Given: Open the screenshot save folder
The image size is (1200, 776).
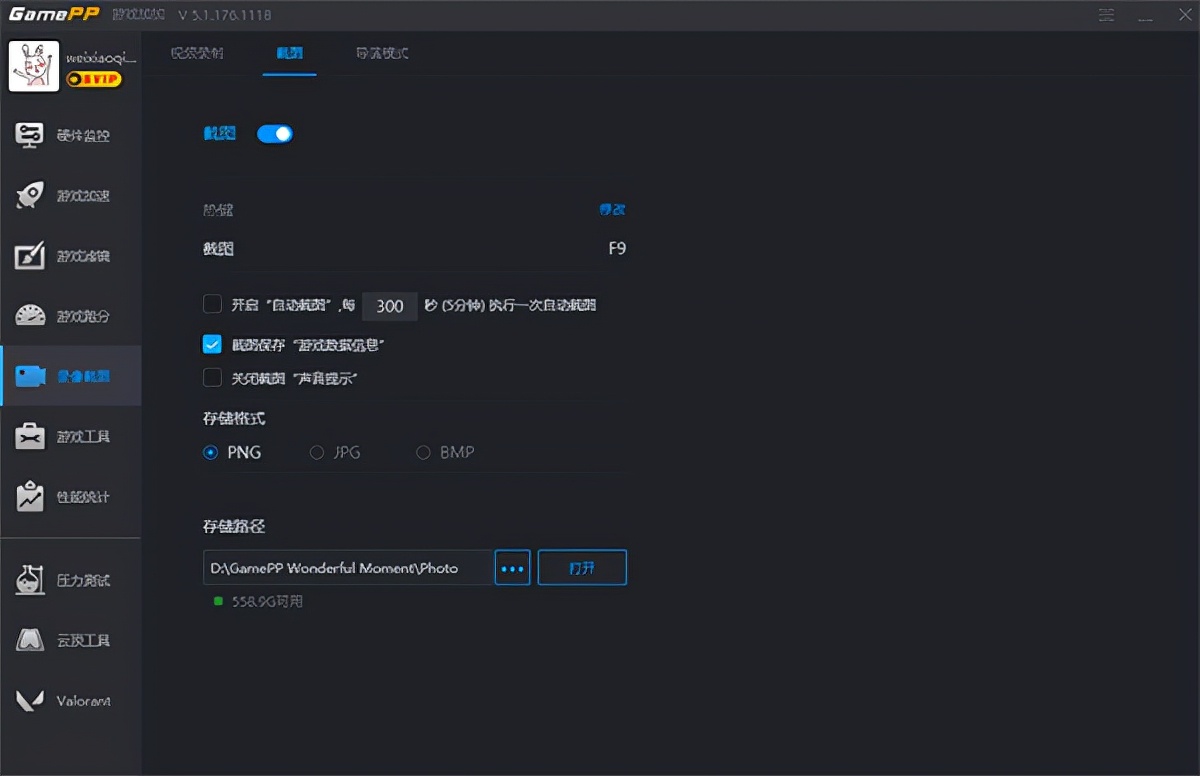Looking at the screenshot, I should pos(582,567).
